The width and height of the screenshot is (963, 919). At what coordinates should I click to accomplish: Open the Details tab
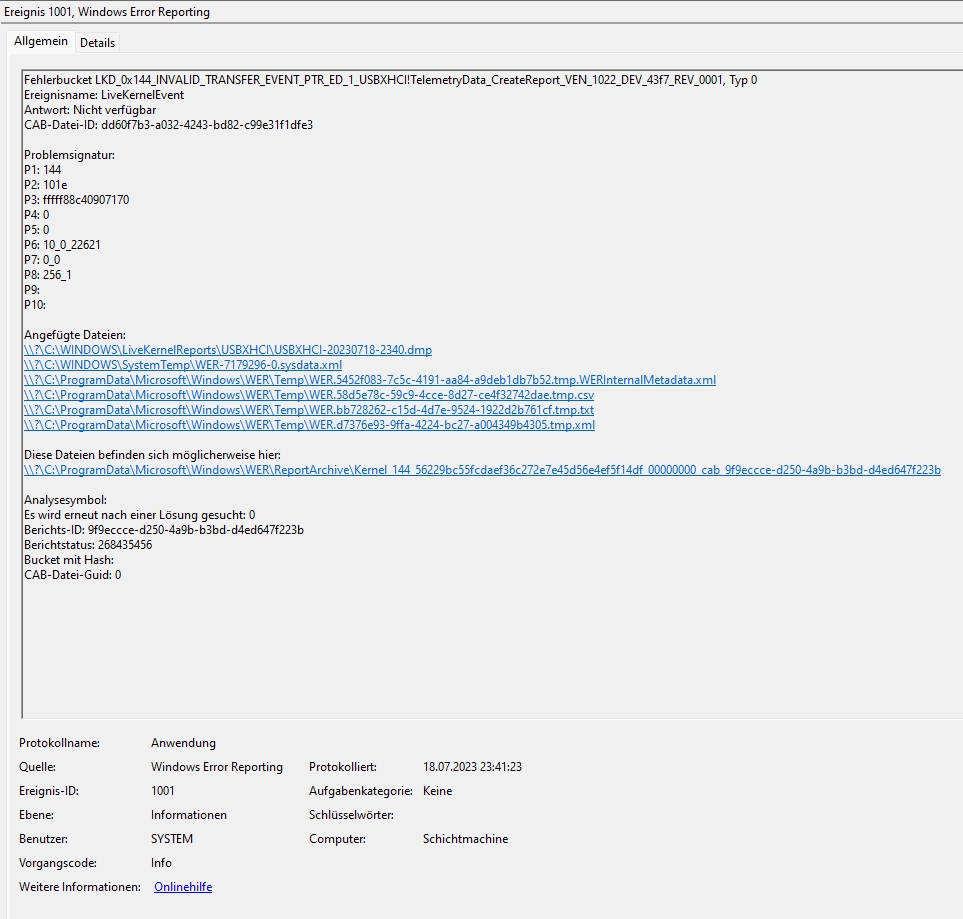tap(97, 43)
